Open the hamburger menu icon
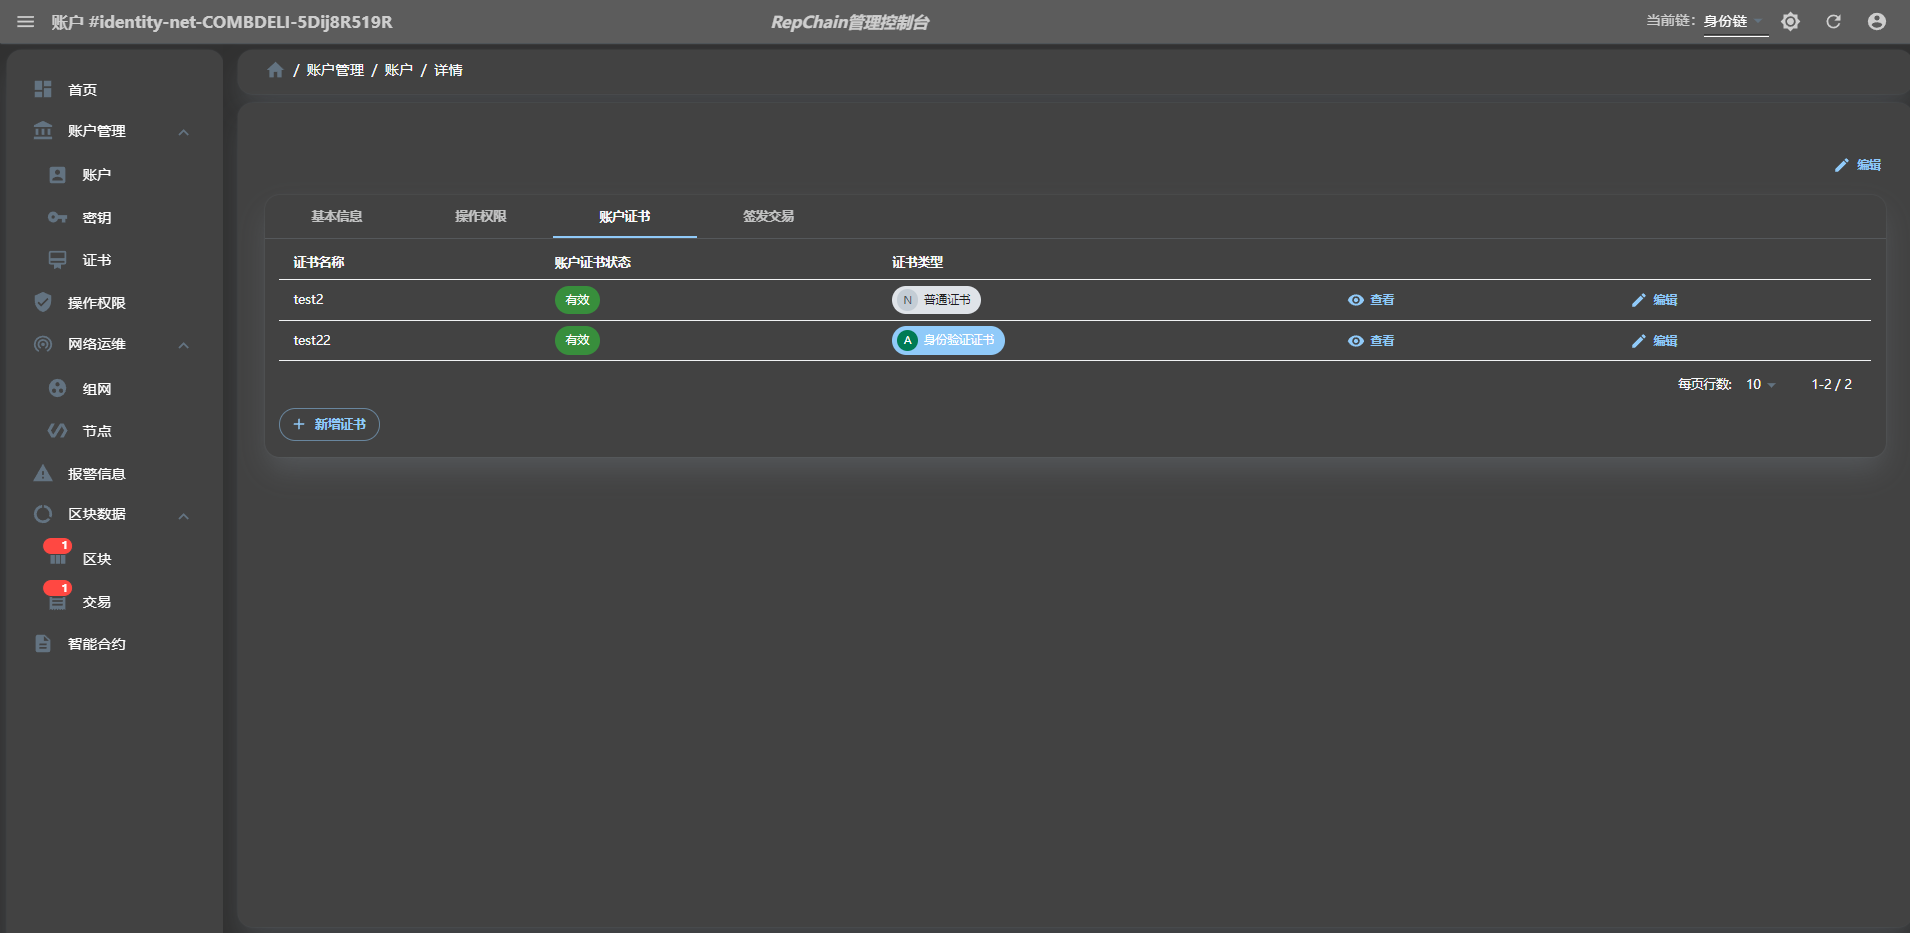Image resolution: width=1910 pixels, height=933 pixels. coord(26,22)
